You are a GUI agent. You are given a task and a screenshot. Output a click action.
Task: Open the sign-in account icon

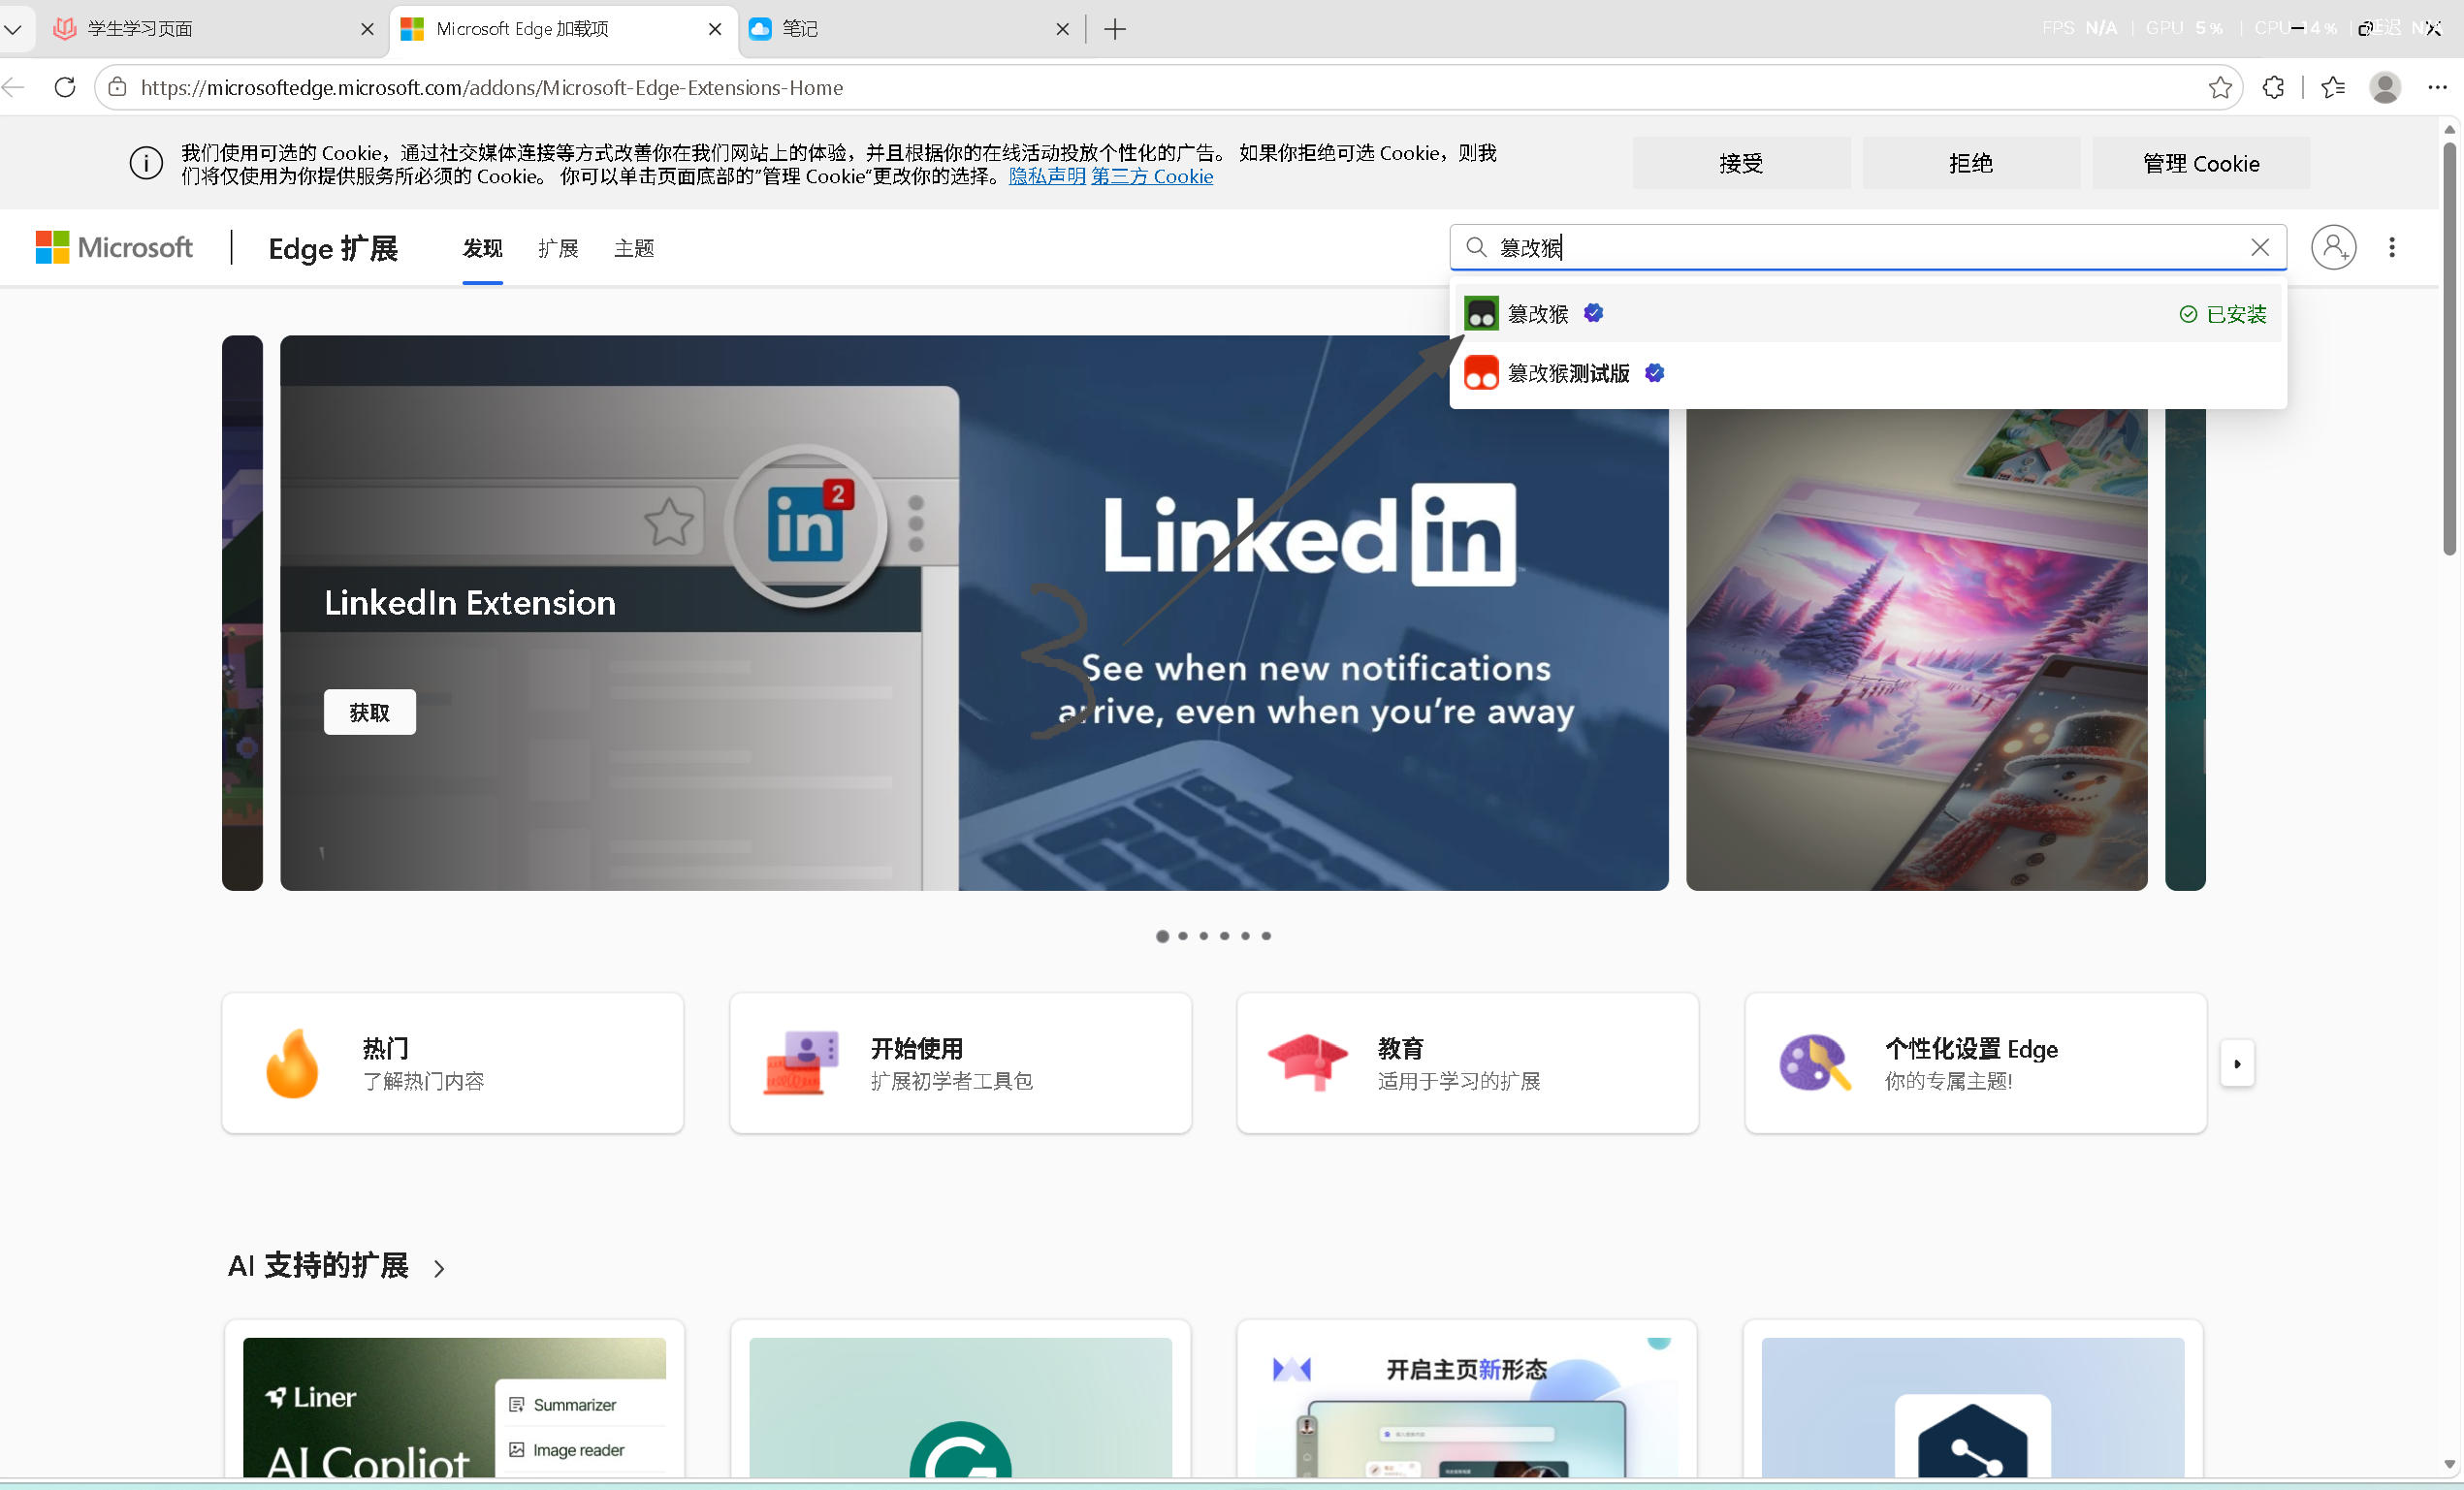click(x=2333, y=247)
